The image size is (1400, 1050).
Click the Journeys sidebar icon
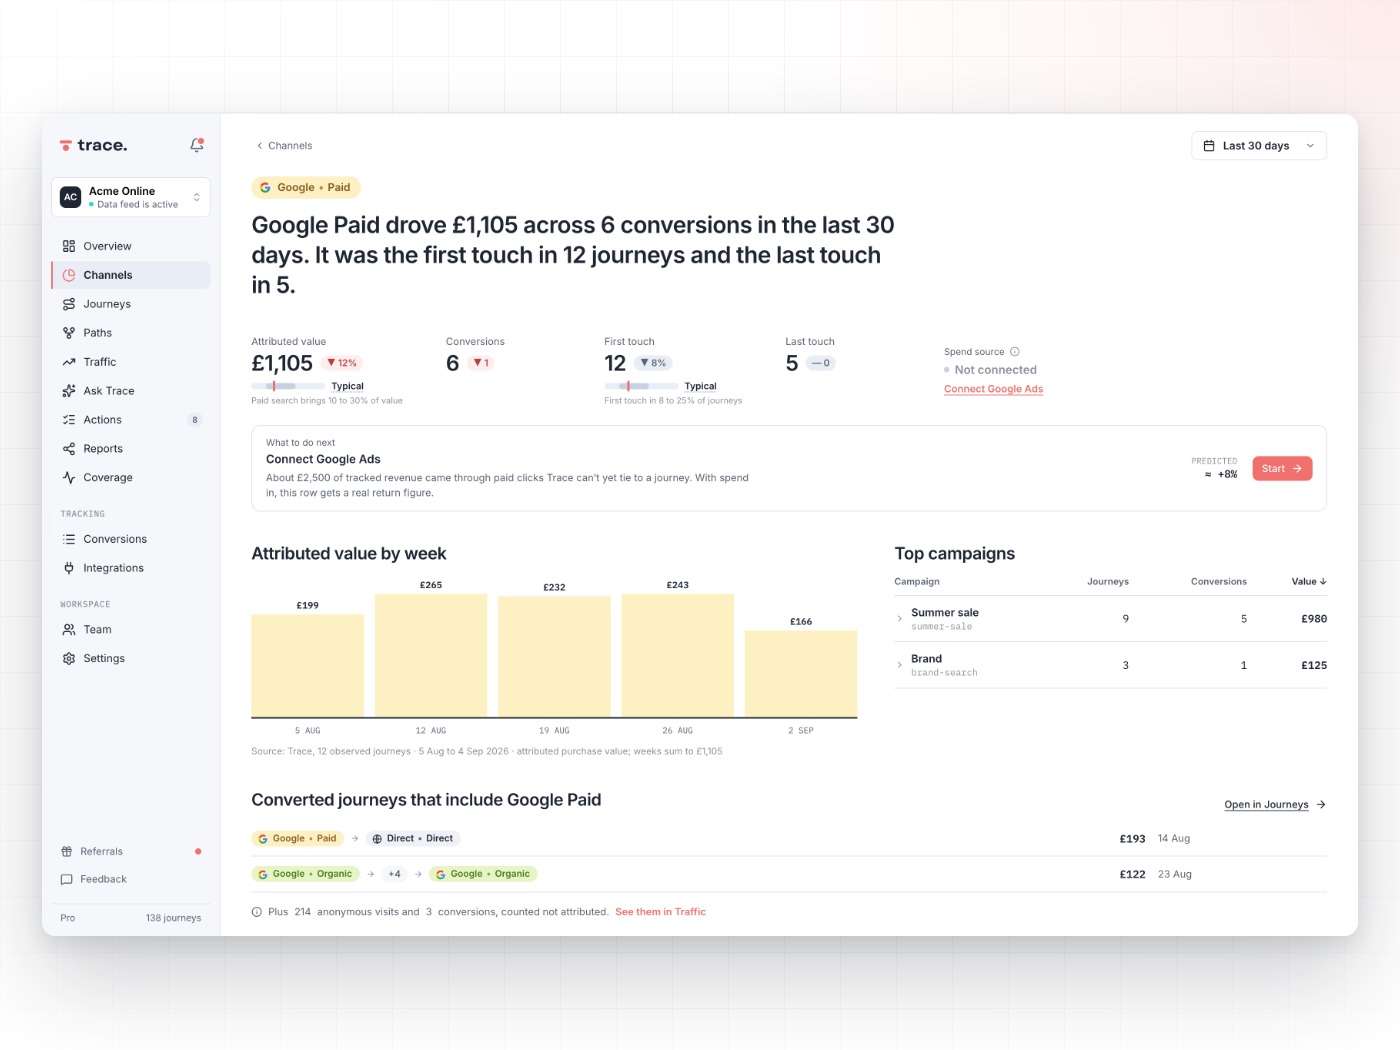(69, 304)
